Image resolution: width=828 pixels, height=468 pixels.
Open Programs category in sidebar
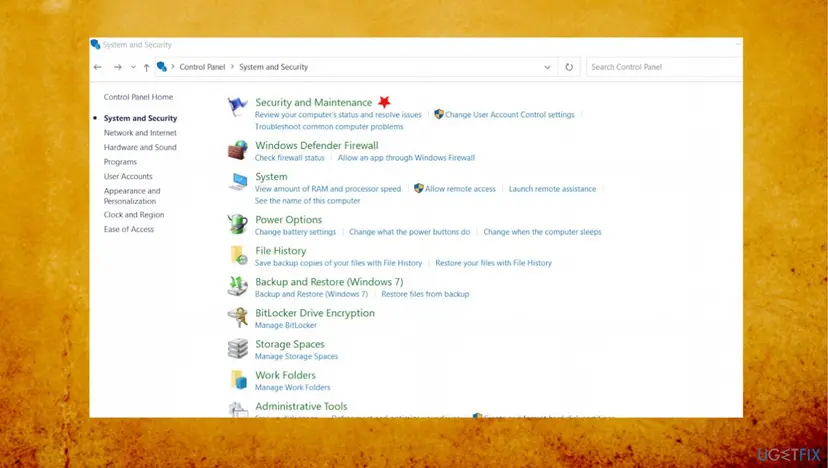coord(120,162)
